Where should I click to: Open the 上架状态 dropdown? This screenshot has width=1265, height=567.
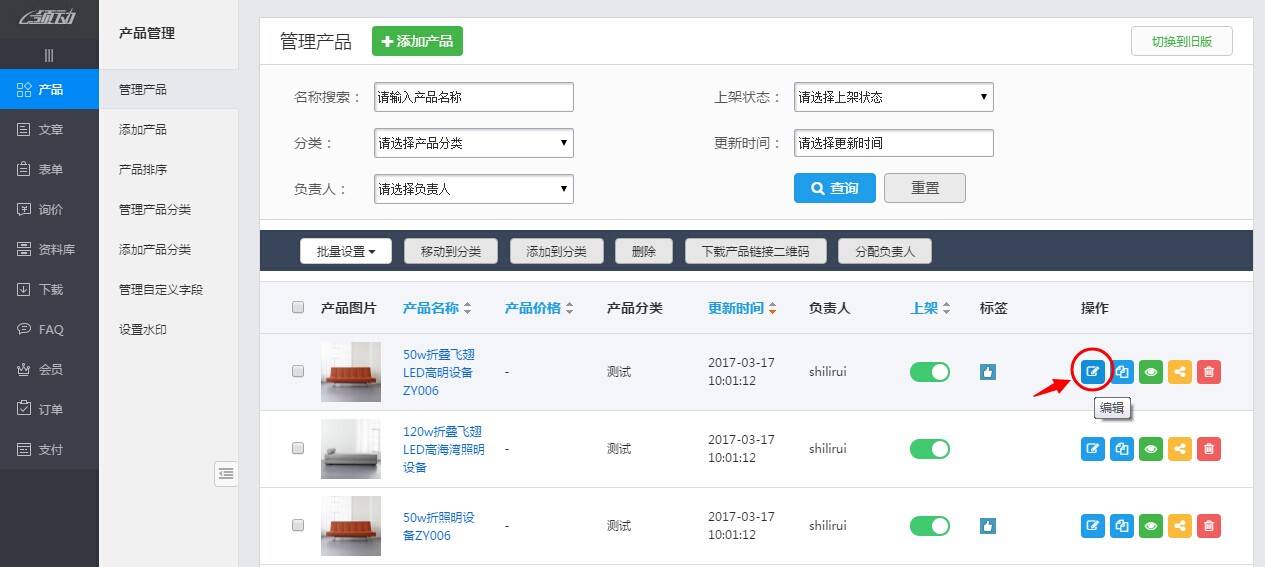click(x=893, y=97)
